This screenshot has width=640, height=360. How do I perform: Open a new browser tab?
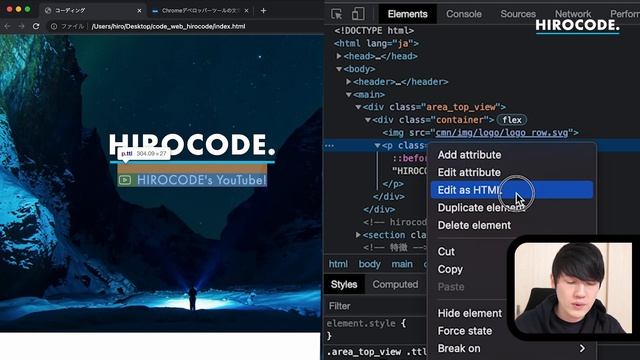coord(263,11)
